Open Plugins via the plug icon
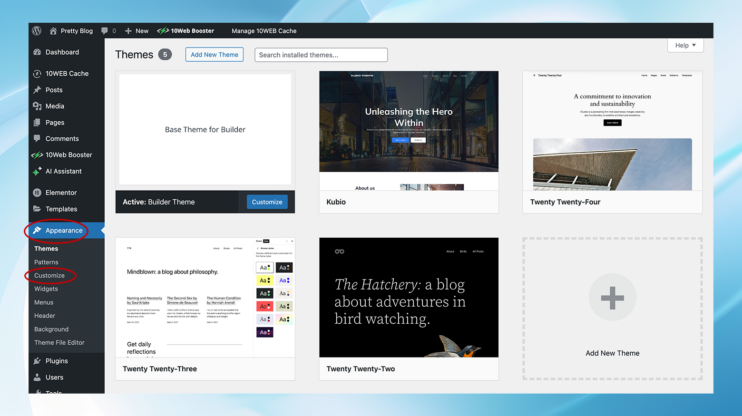Viewport: 742px width, 416px height. [x=37, y=361]
